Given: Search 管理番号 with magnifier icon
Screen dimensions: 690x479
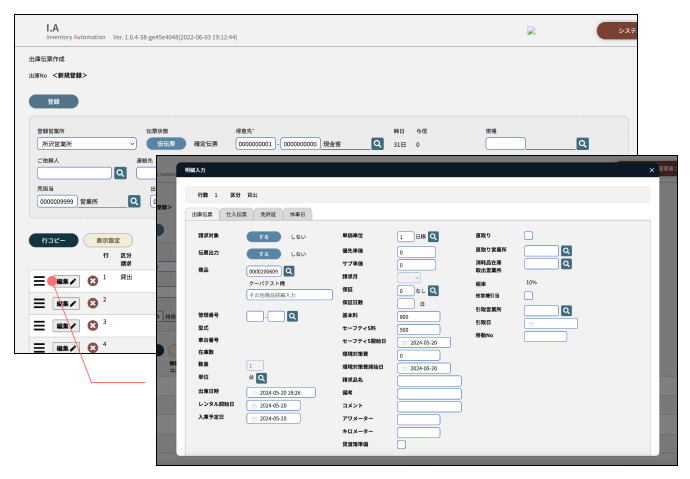Looking at the screenshot, I should point(293,316).
